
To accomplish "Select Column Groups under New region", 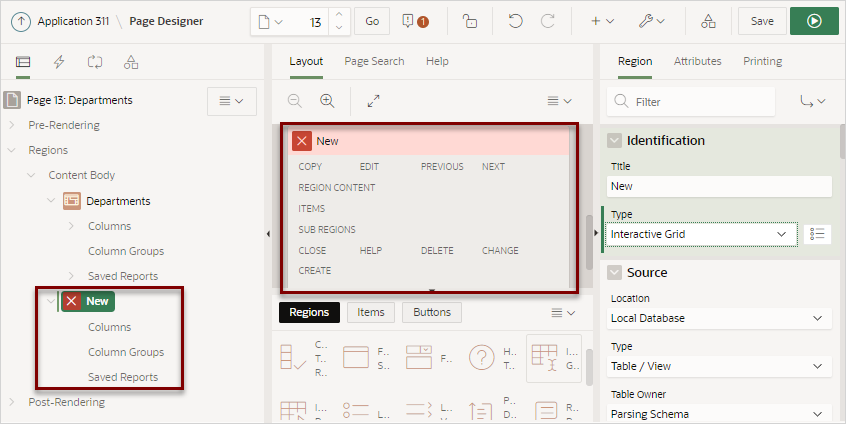I will pyautogui.click(x=126, y=352).
